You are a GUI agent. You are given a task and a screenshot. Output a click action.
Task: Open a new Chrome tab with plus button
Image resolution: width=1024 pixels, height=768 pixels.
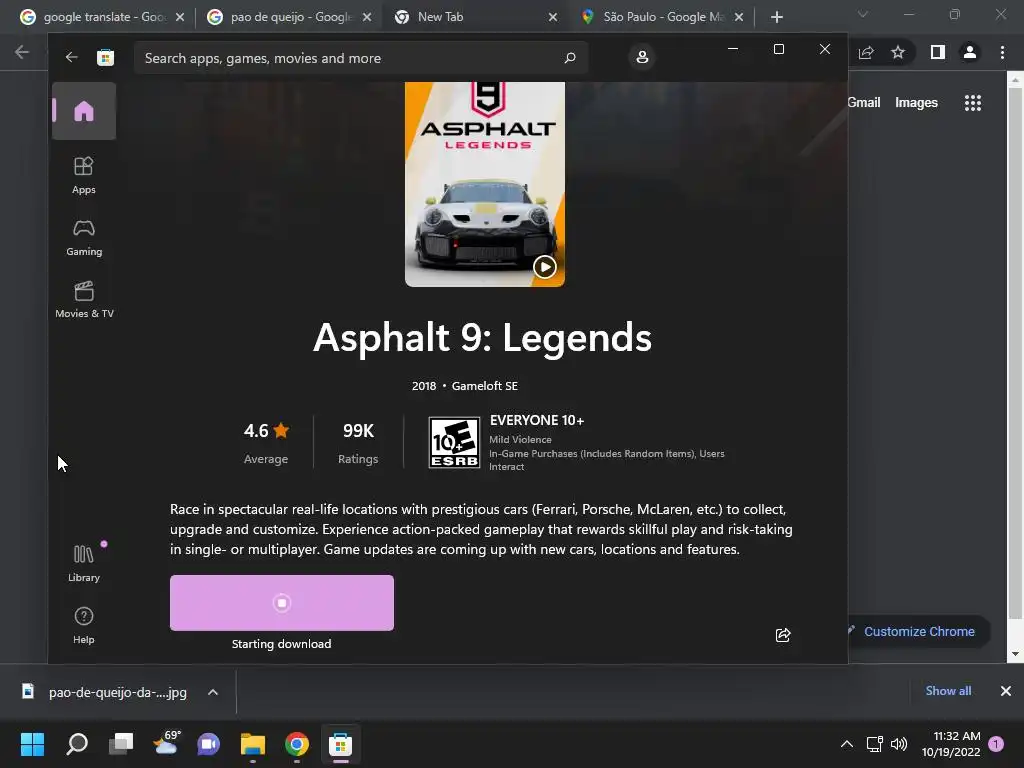(776, 17)
